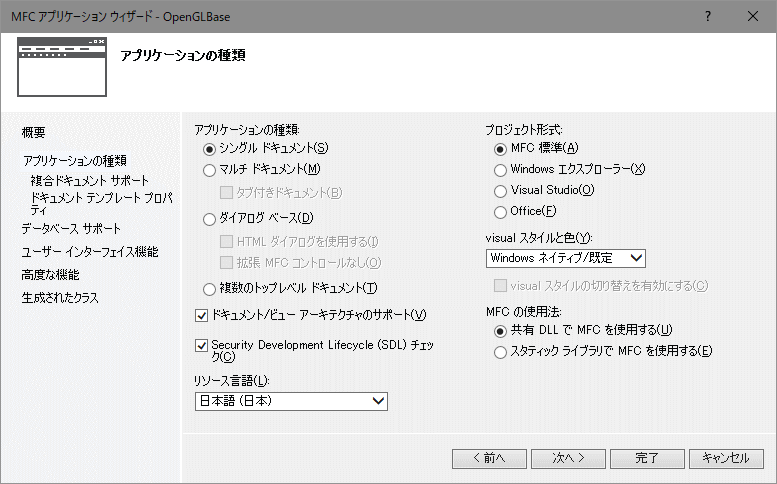The height and width of the screenshot is (484, 777).
Task: Select Office project style
Action: (500, 212)
